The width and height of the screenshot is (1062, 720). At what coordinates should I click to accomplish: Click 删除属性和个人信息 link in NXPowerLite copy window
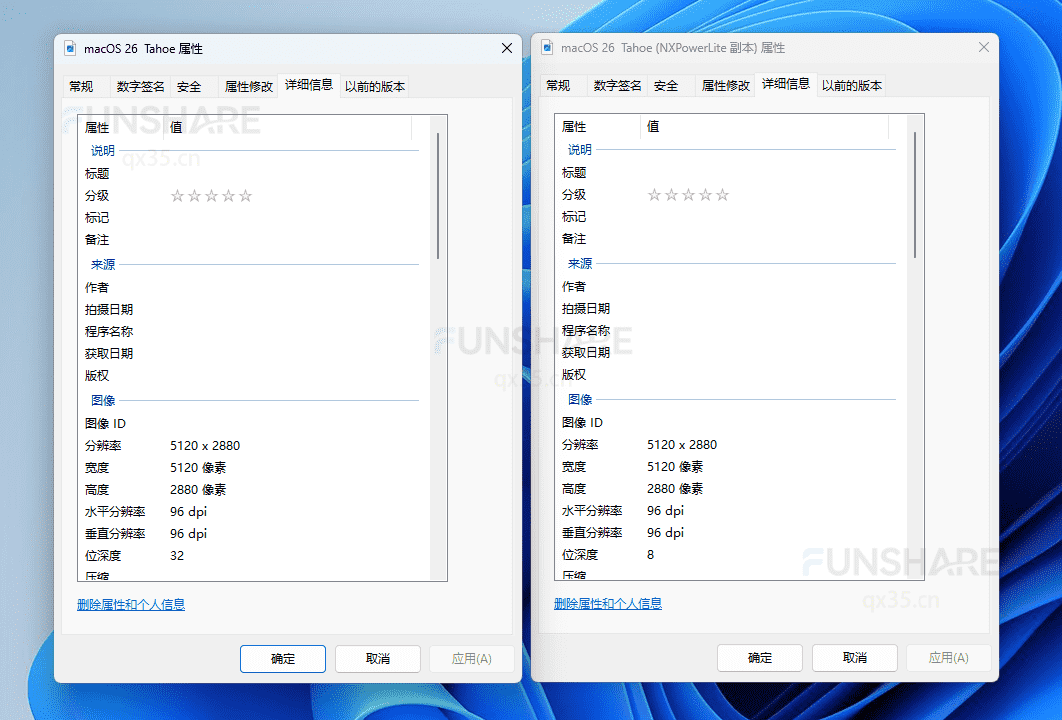608,603
